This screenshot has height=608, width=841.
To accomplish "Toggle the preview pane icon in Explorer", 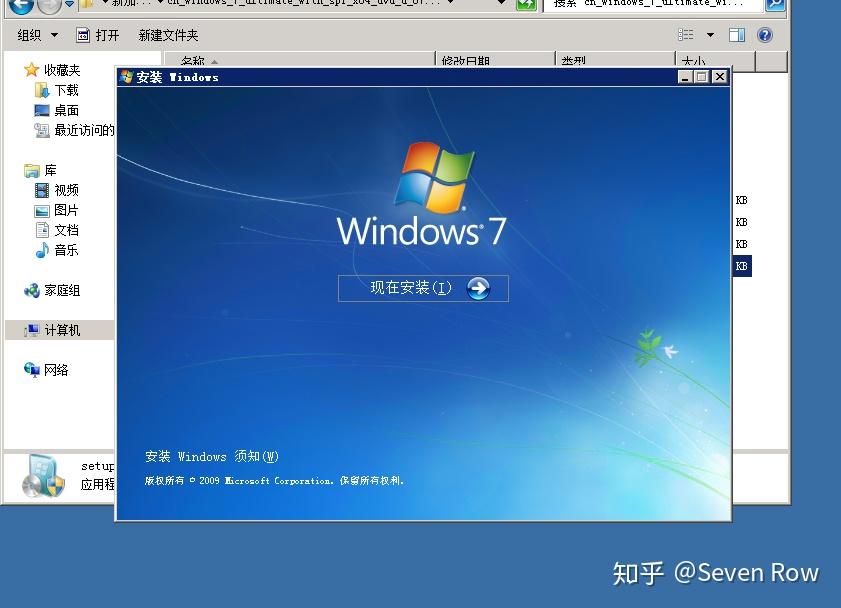I will click(737, 35).
